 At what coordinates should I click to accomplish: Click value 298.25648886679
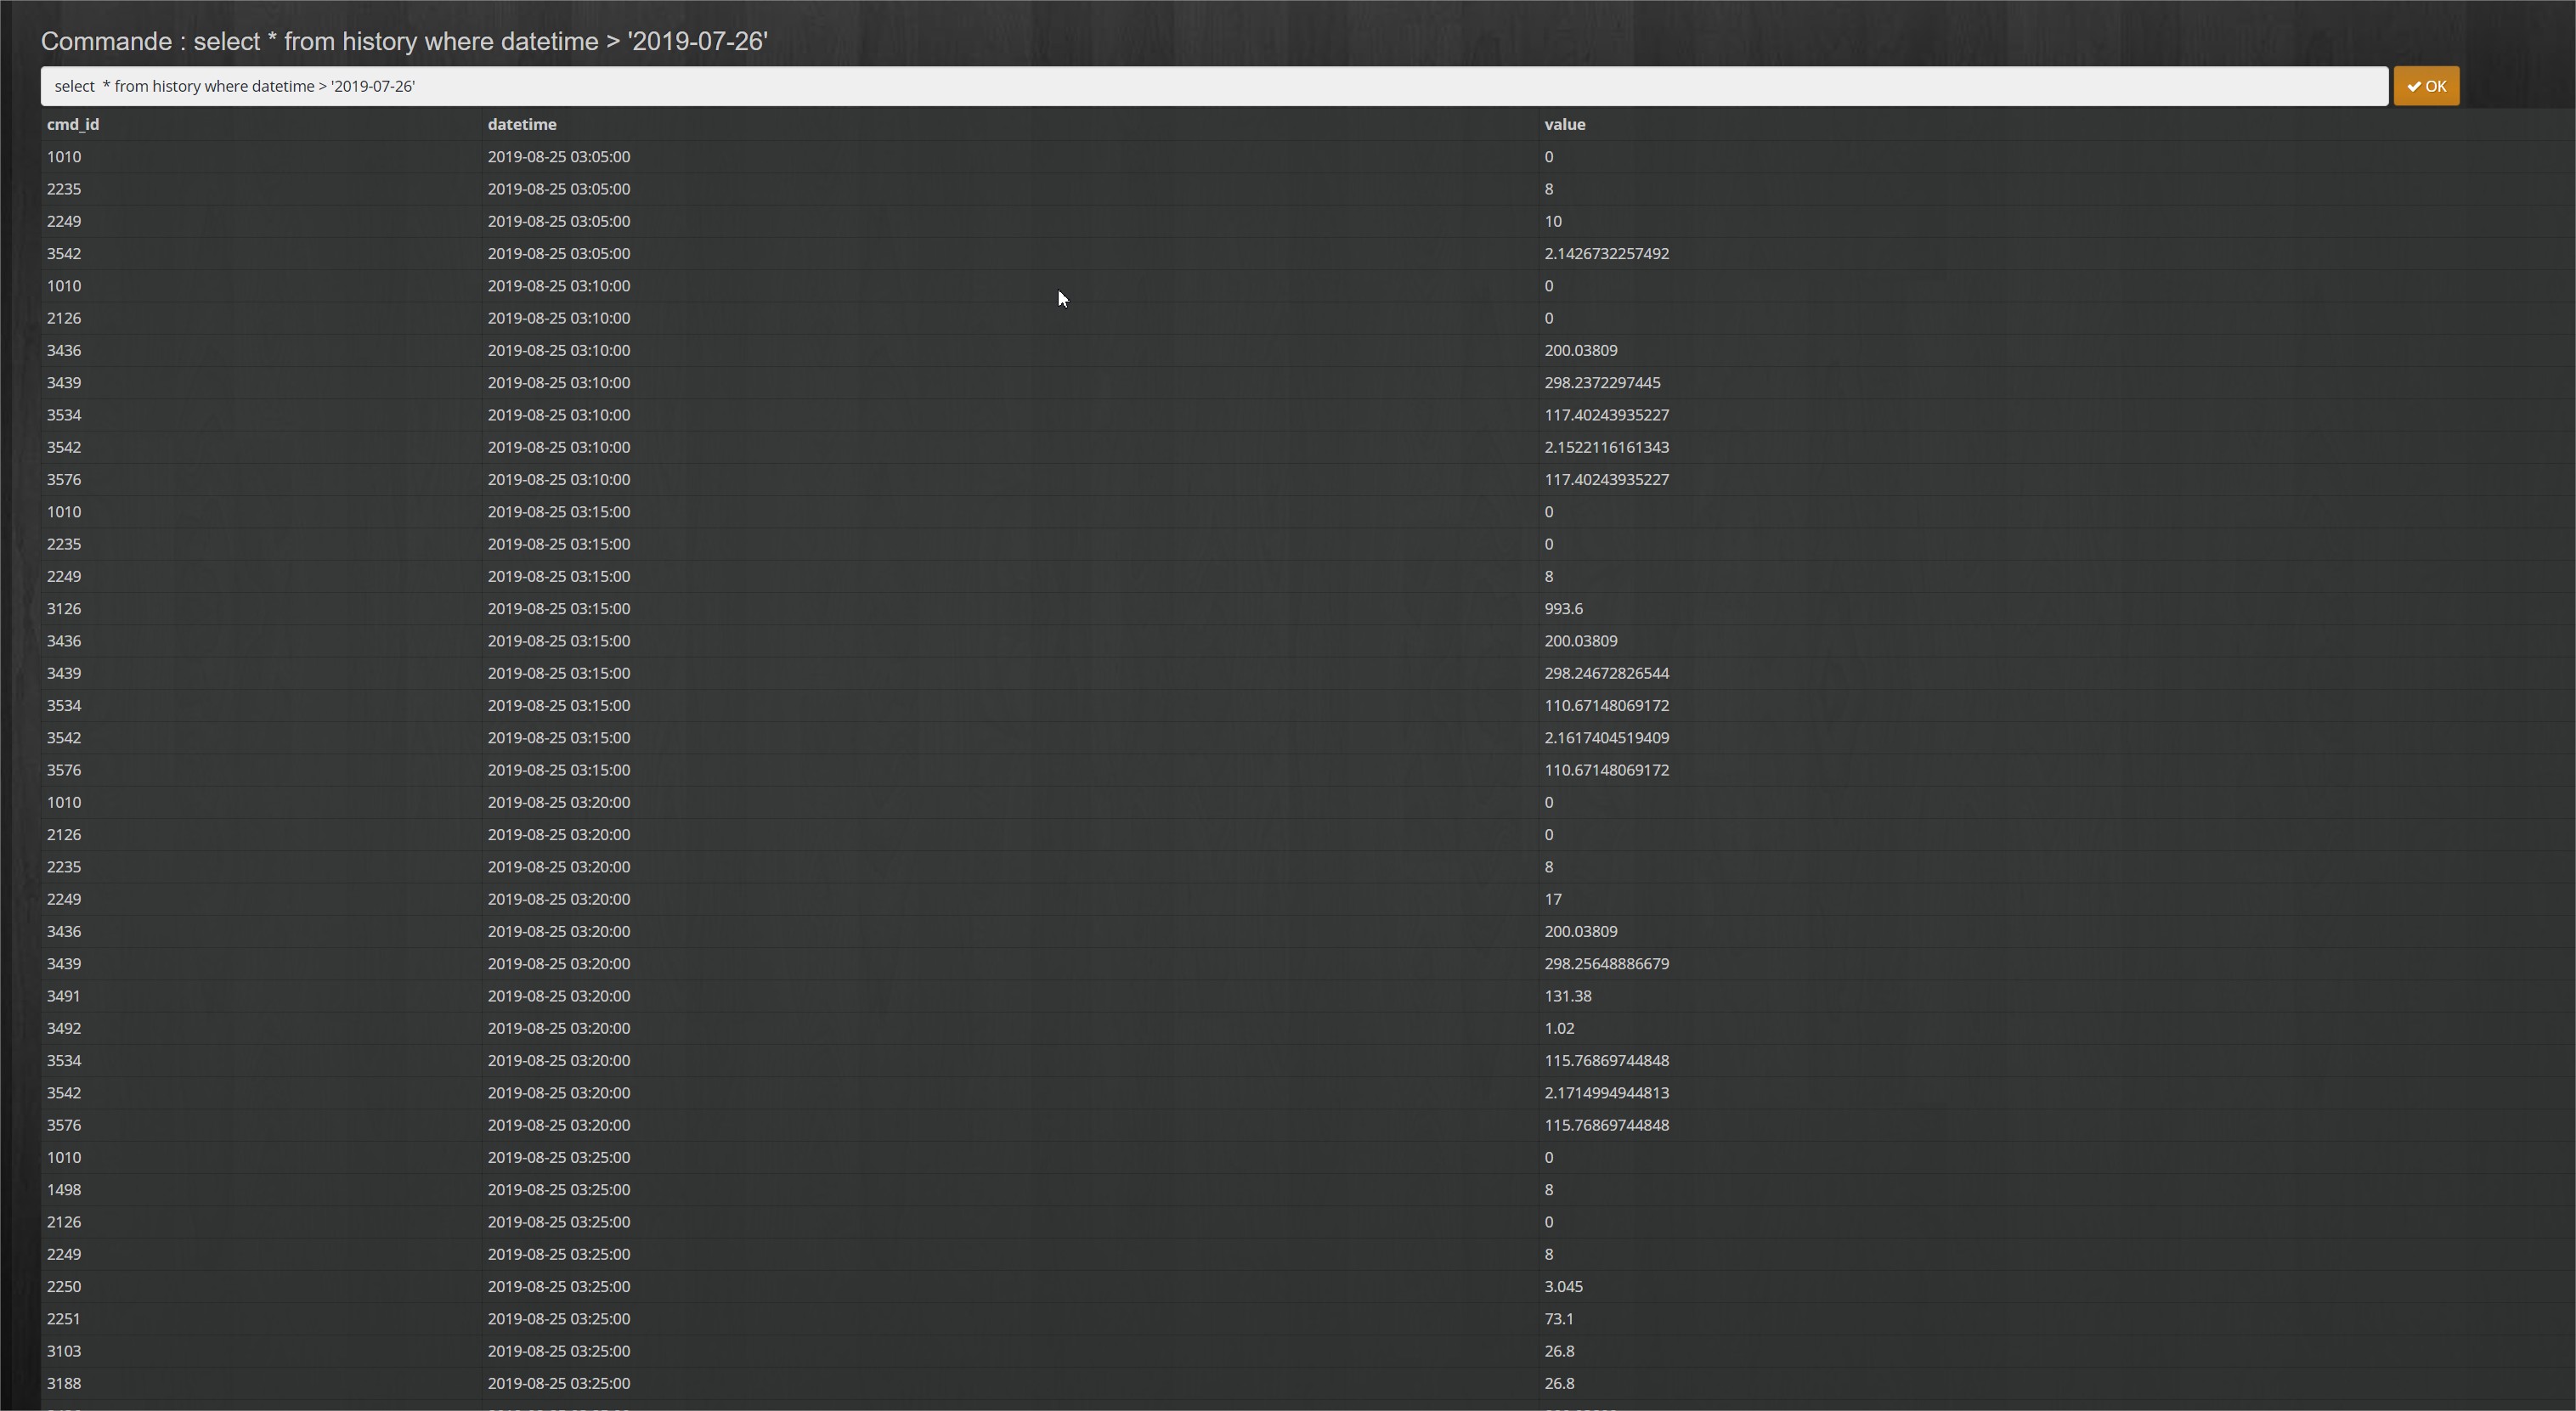(x=1606, y=964)
